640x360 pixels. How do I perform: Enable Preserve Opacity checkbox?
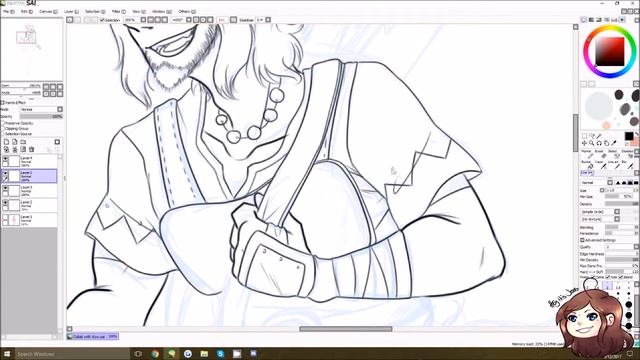[3, 123]
